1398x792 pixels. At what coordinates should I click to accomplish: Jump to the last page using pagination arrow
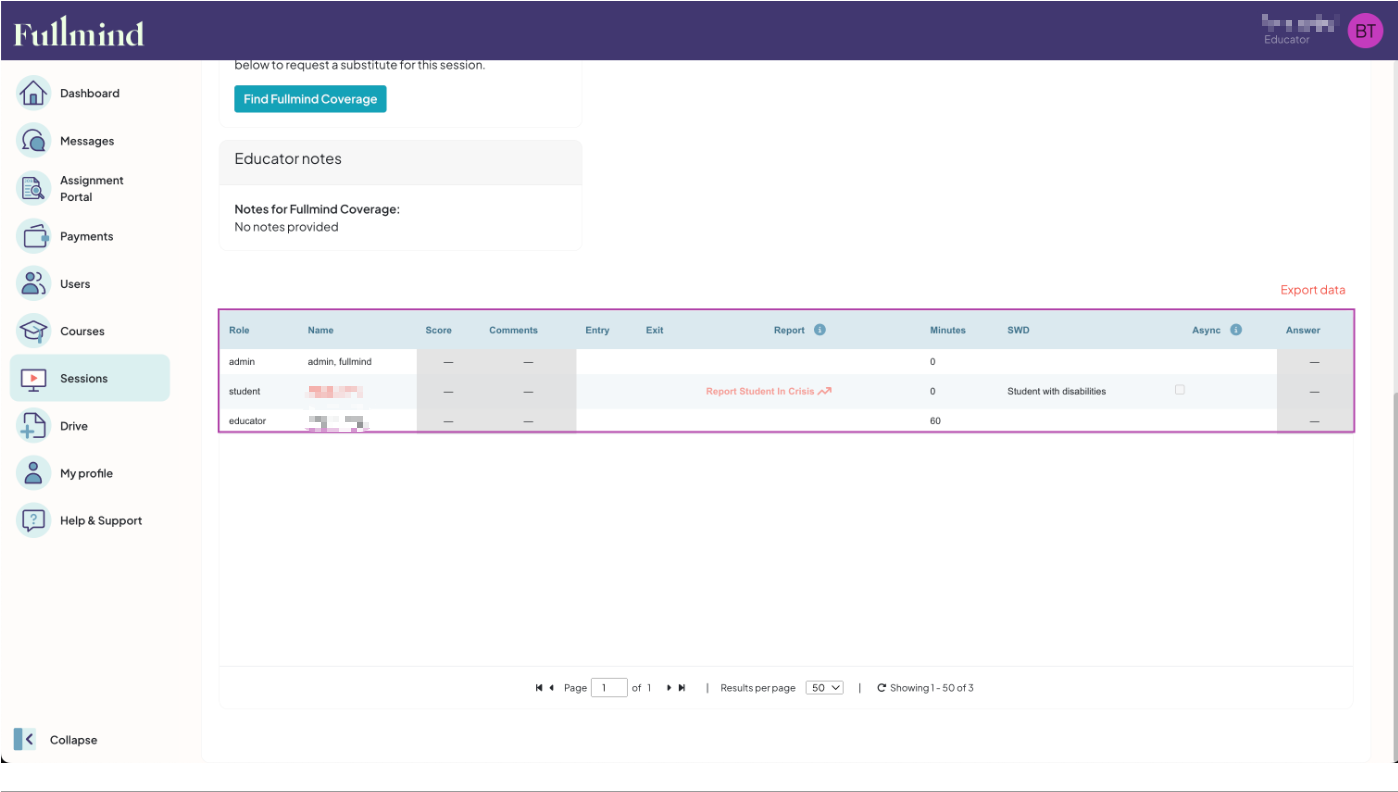click(682, 687)
